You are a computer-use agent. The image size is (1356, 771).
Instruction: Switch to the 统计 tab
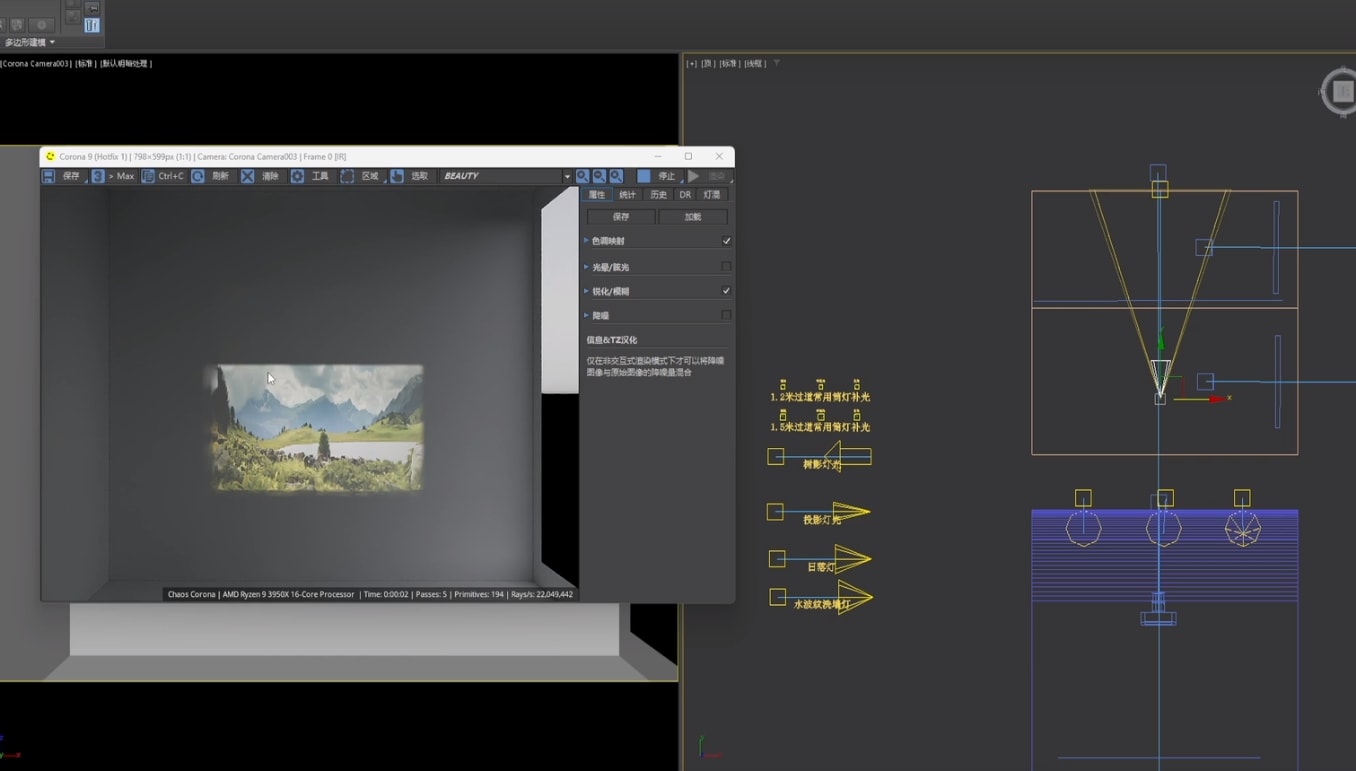(627, 195)
